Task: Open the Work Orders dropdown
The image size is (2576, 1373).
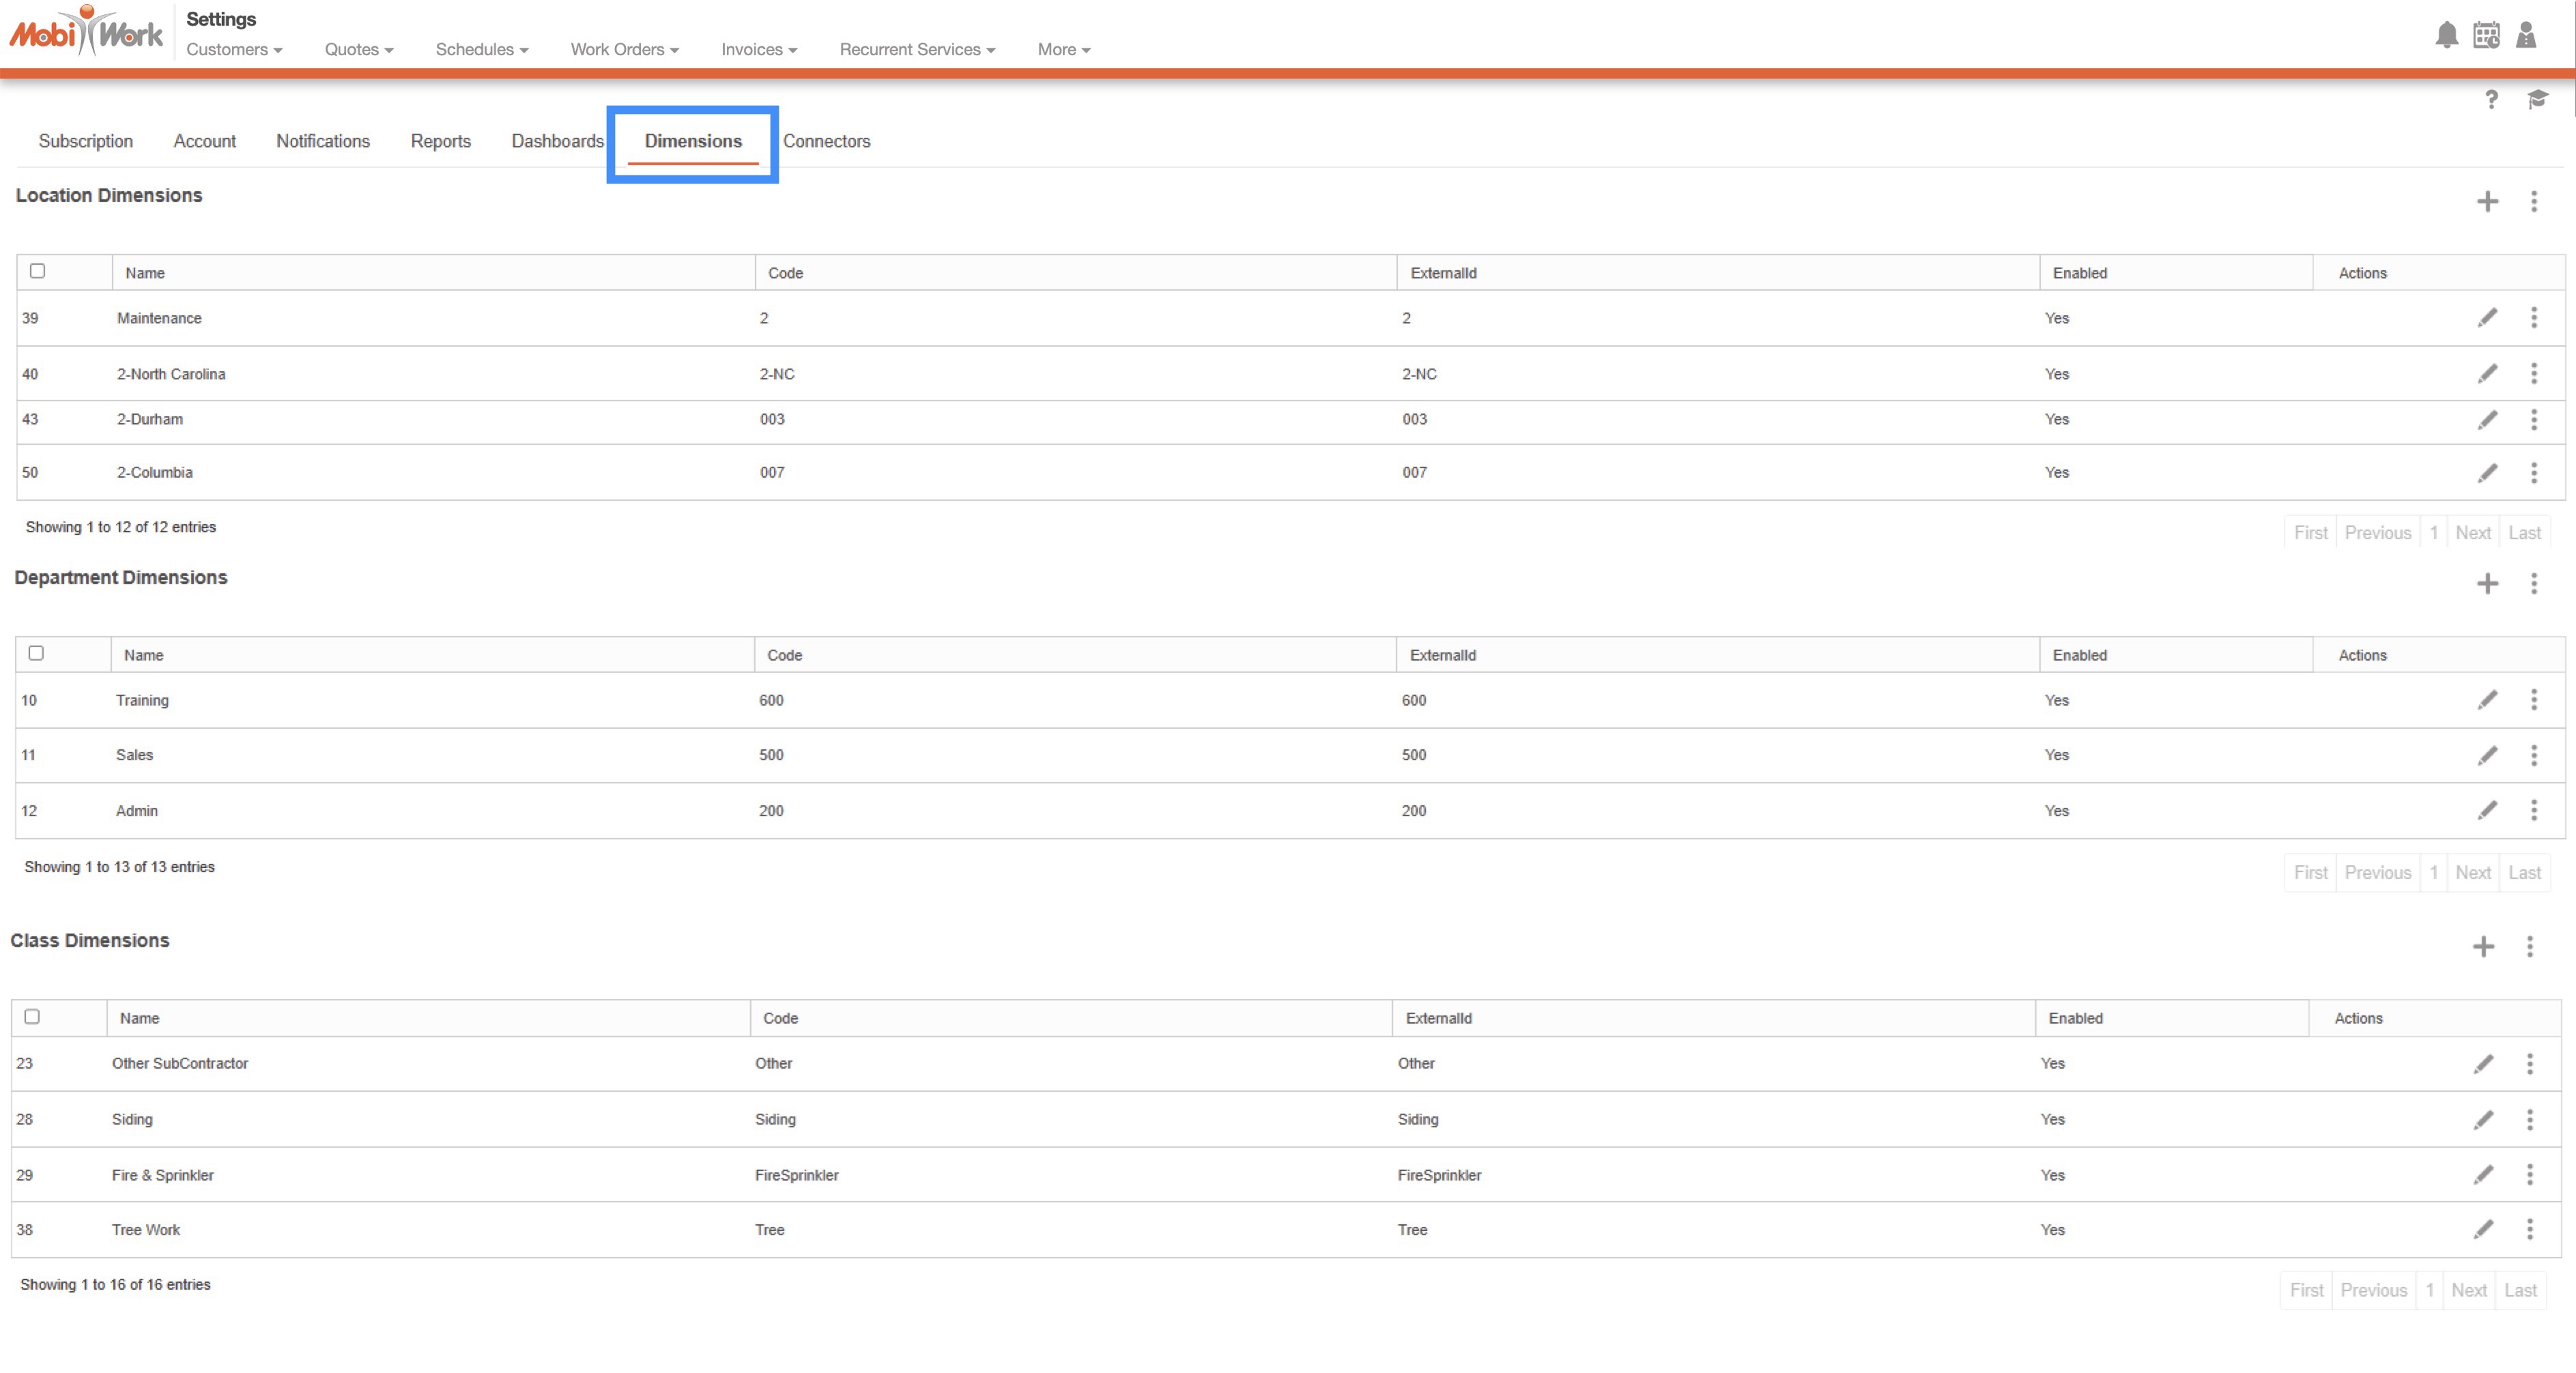Action: pyautogui.click(x=624, y=49)
